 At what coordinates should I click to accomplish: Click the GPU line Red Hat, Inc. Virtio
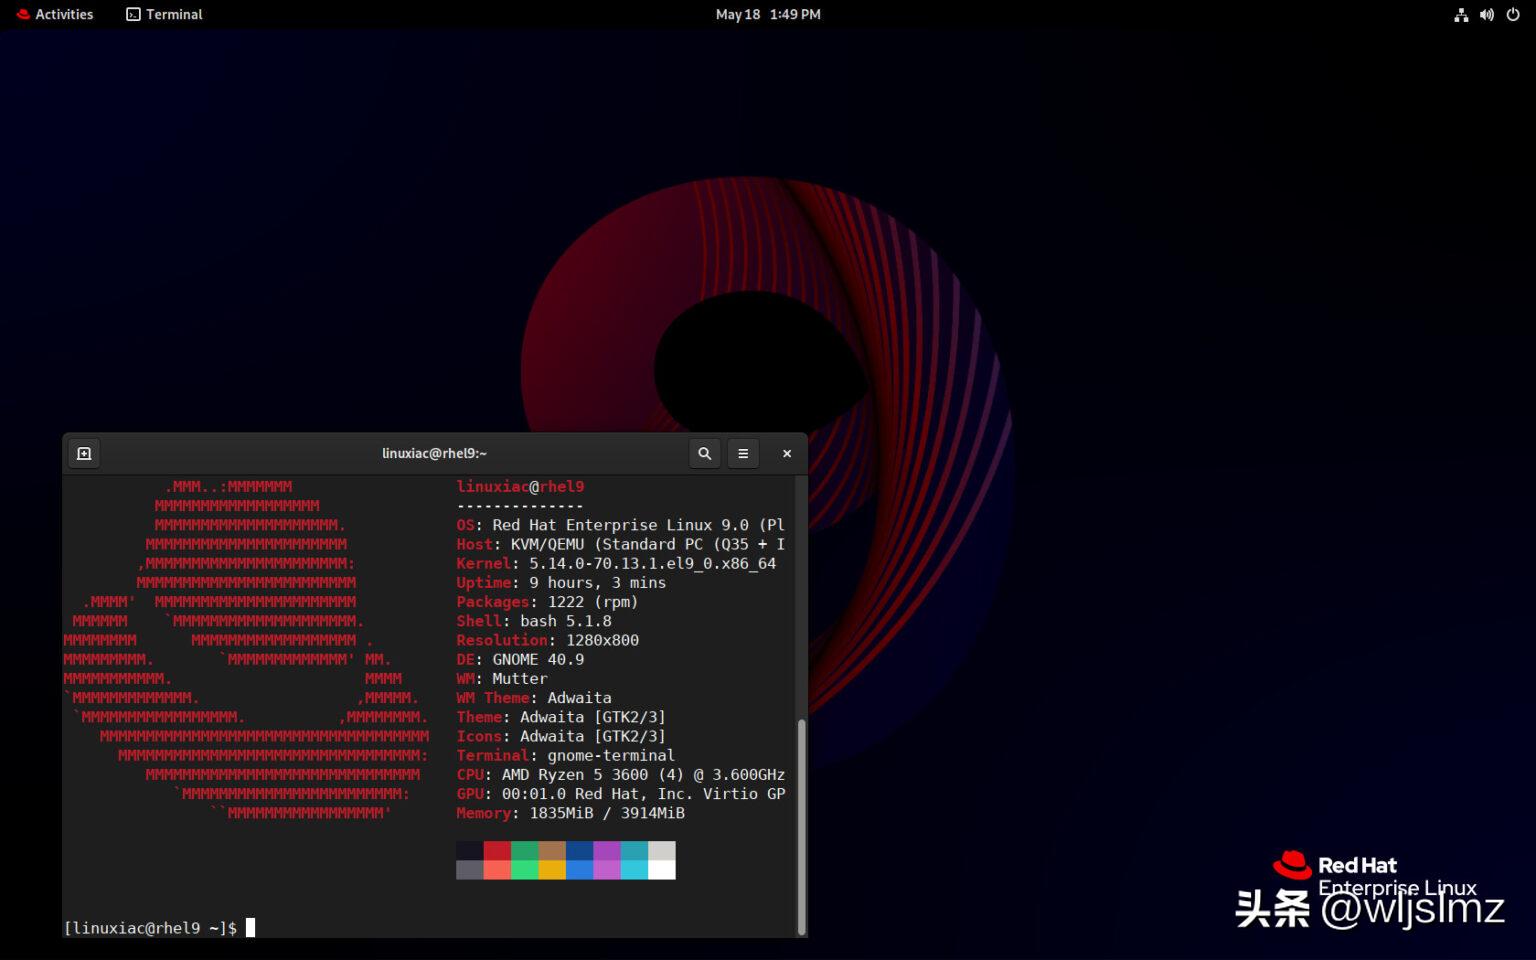[621, 794]
